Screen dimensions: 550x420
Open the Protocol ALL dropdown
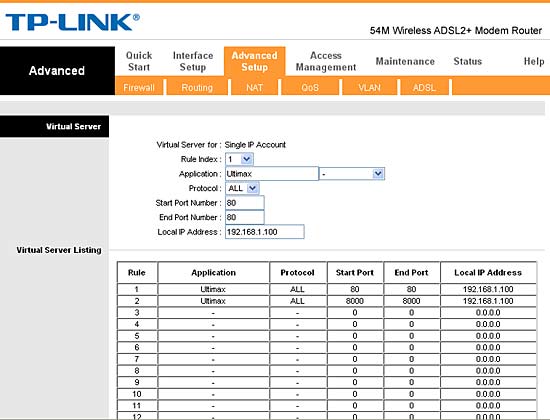click(x=242, y=188)
